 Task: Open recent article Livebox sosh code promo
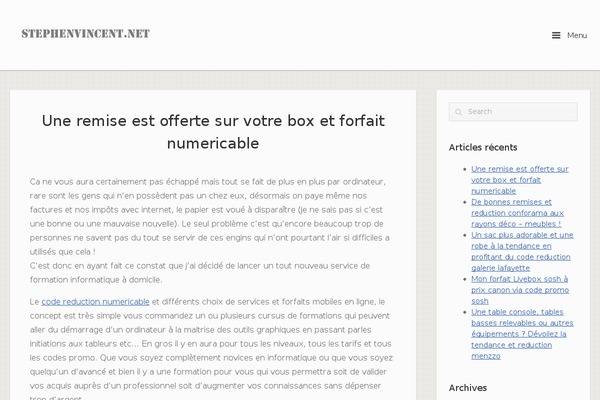[520, 290]
